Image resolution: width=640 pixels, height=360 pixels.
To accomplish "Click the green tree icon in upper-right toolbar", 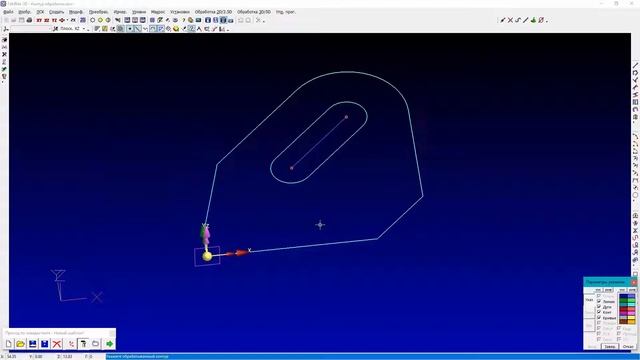I will 533,20.
